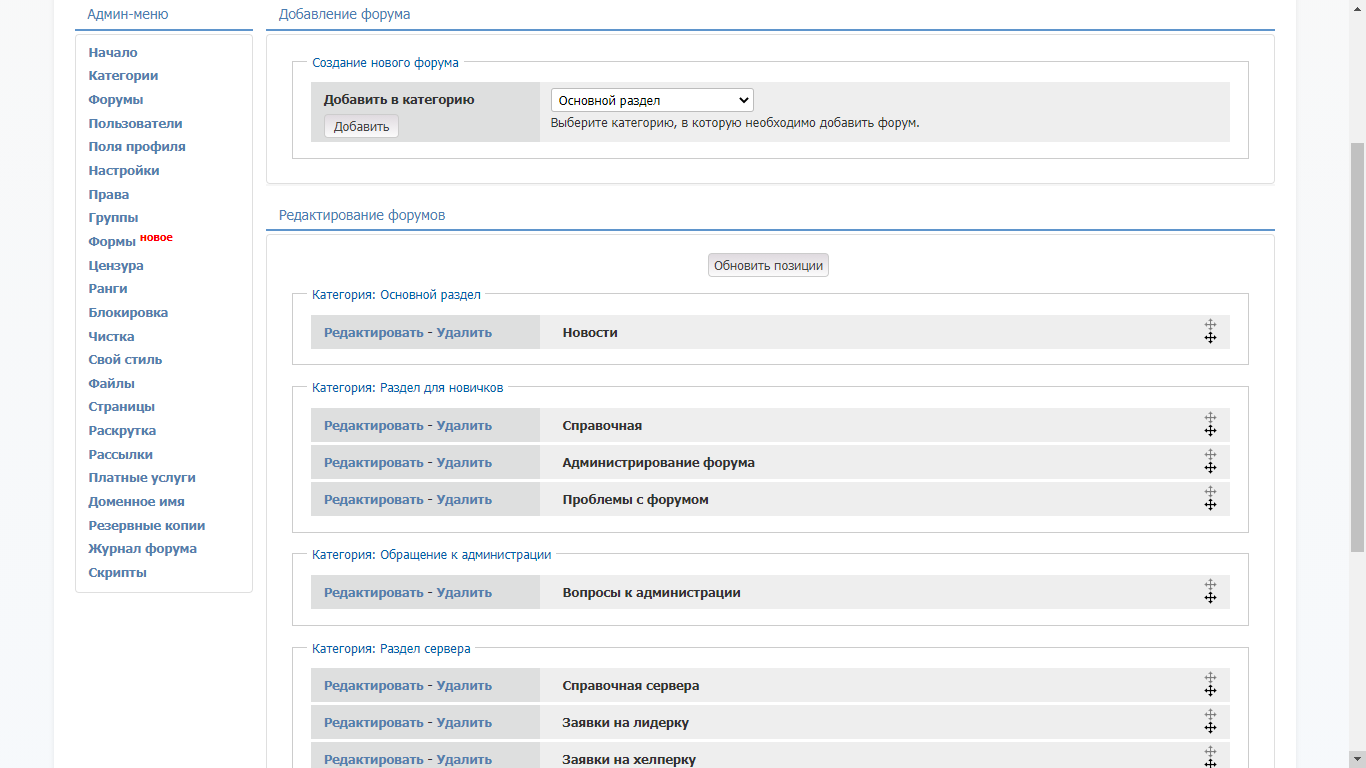Select Резервные копии in the sidebar
The image size is (1366, 768).
click(x=146, y=526)
